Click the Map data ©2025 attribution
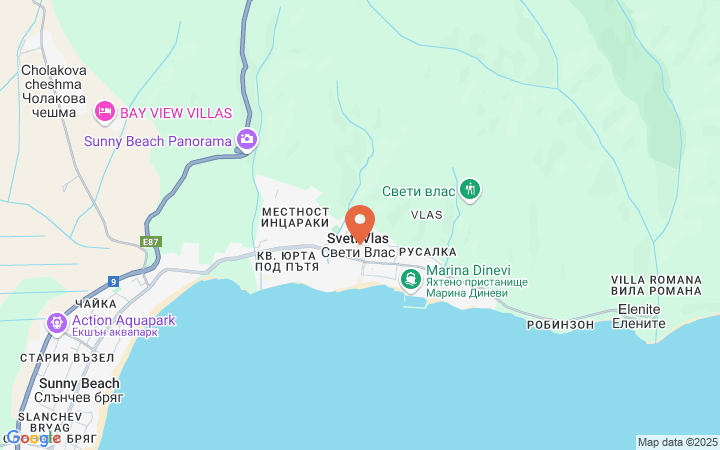This screenshot has width=720, height=450. (678, 443)
